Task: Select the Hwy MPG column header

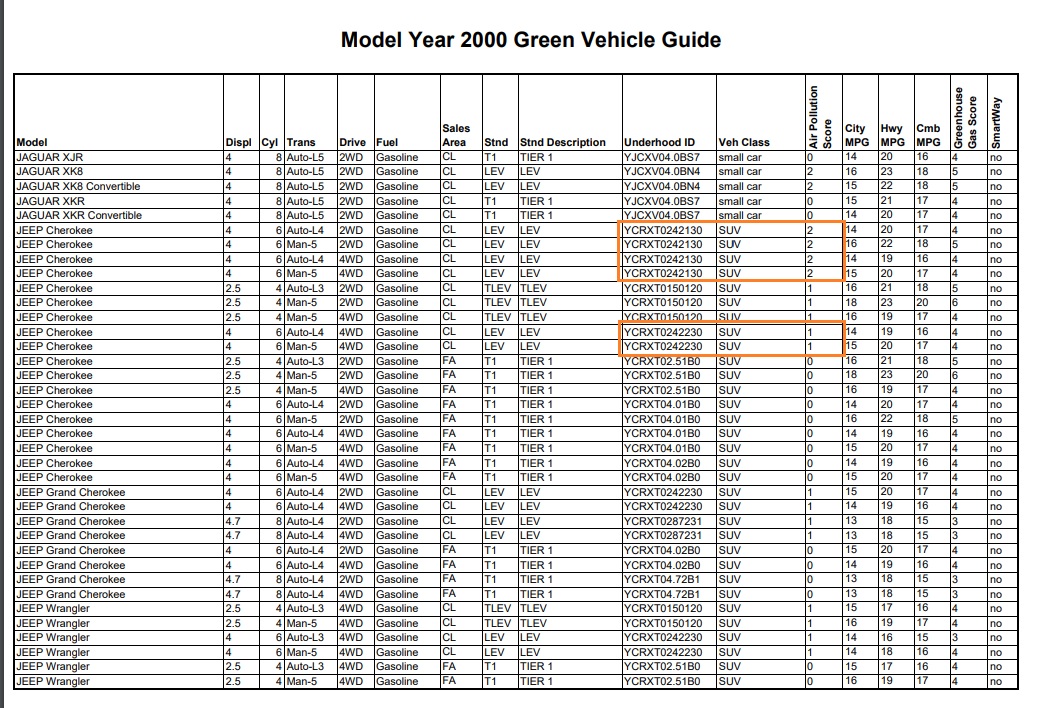Action: click(891, 135)
